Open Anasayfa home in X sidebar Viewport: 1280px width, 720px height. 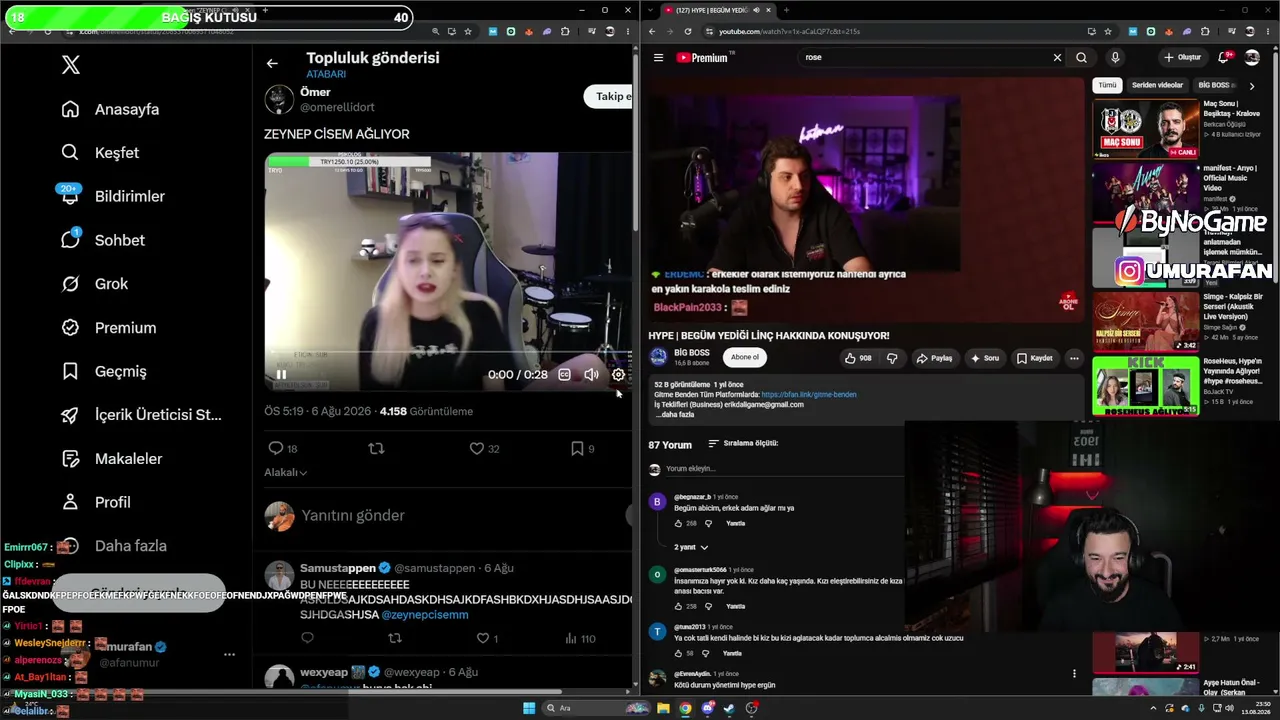(110, 109)
